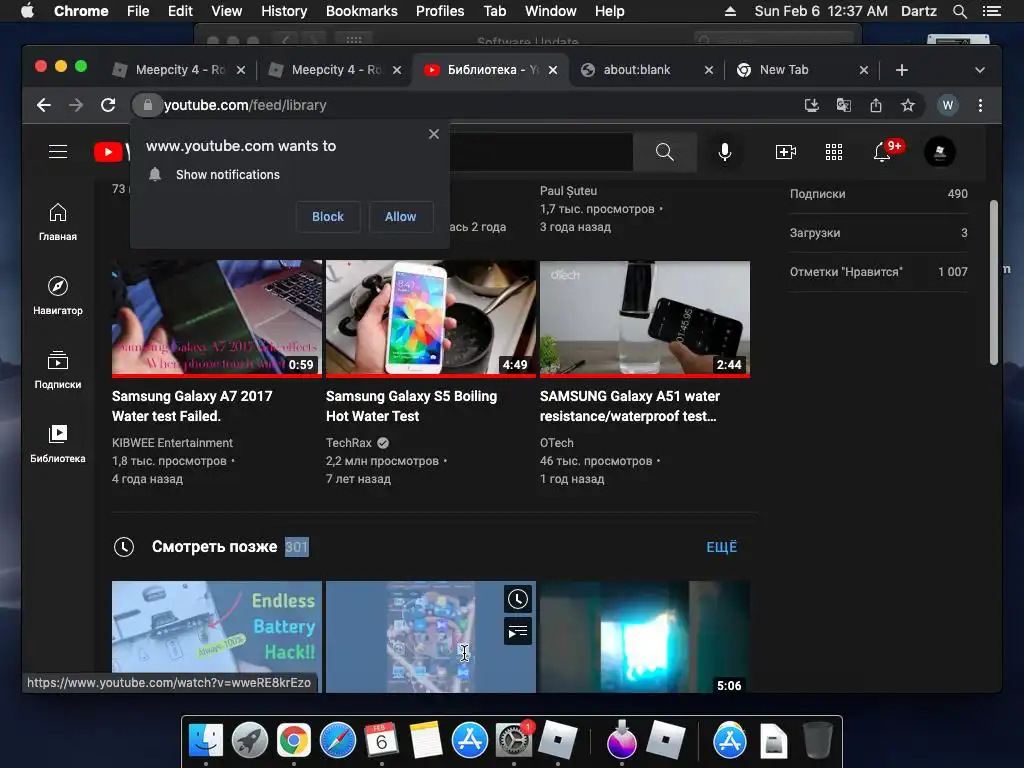The height and width of the screenshot is (768, 1024).
Task: Click Block in notification prompt
Action: pyautogui.click(x=328, y=217)
